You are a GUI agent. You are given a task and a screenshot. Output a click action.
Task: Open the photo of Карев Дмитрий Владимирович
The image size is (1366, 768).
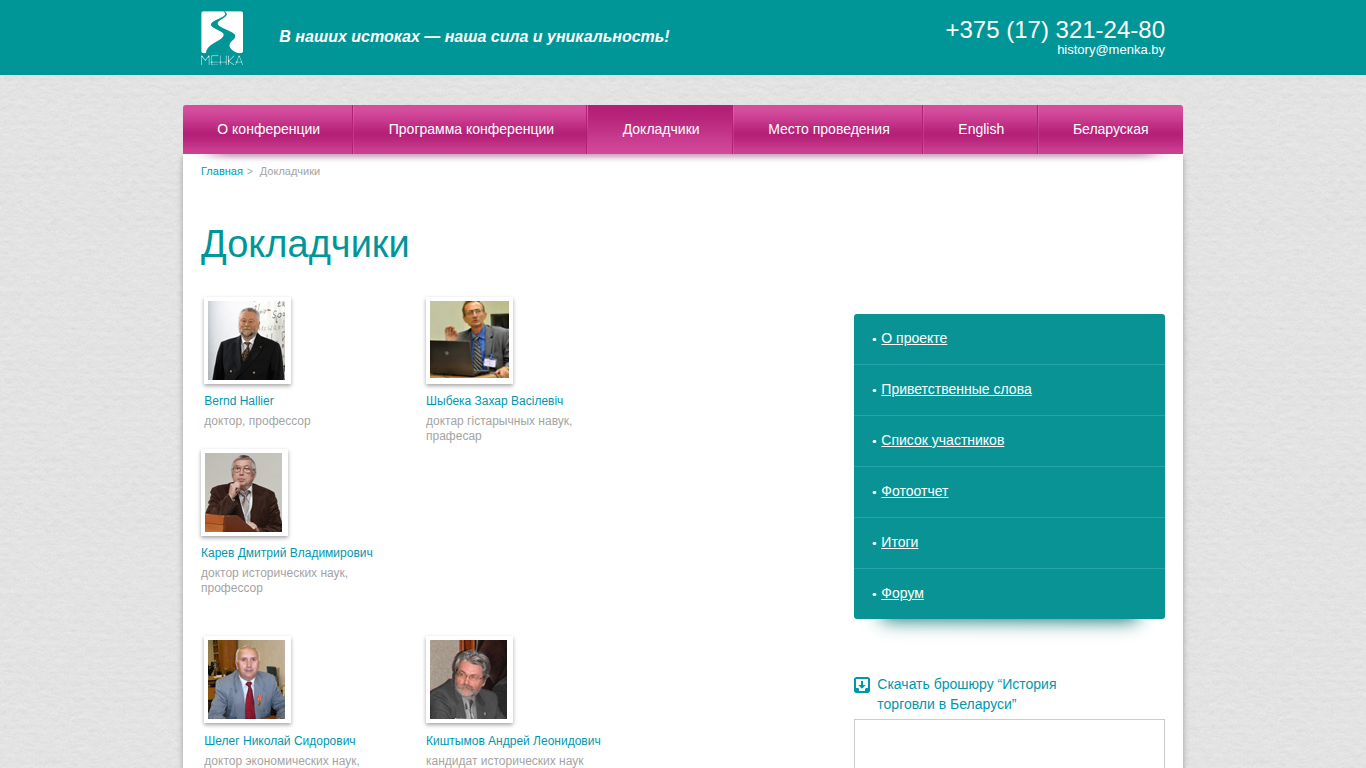pyautogui.click(x=244, y=492)
